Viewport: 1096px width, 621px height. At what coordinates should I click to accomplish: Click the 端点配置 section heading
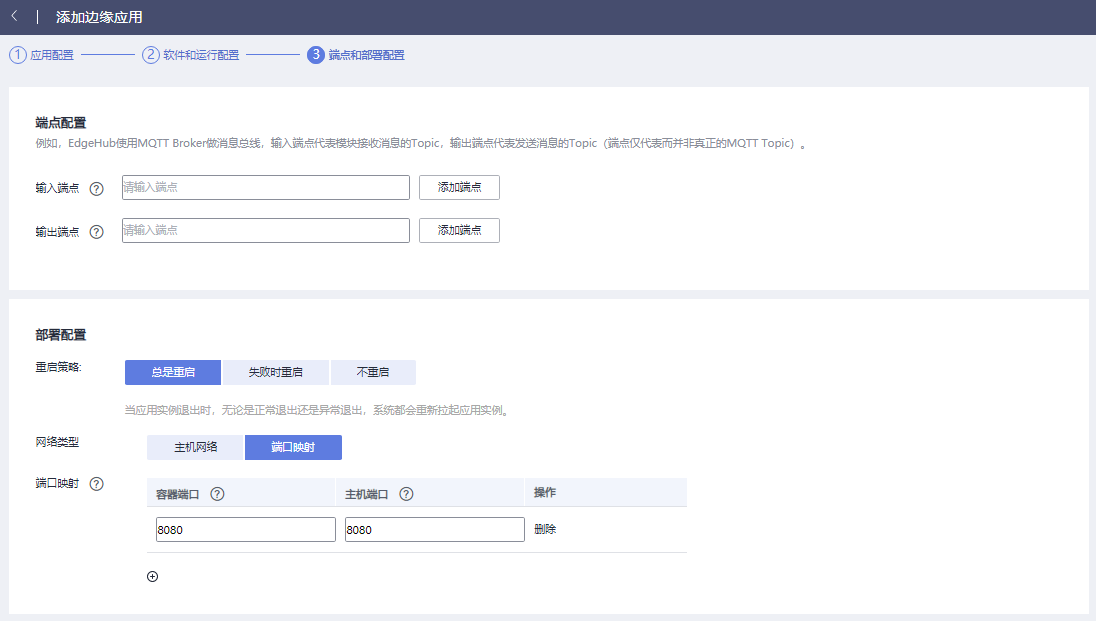coord(61,123)
